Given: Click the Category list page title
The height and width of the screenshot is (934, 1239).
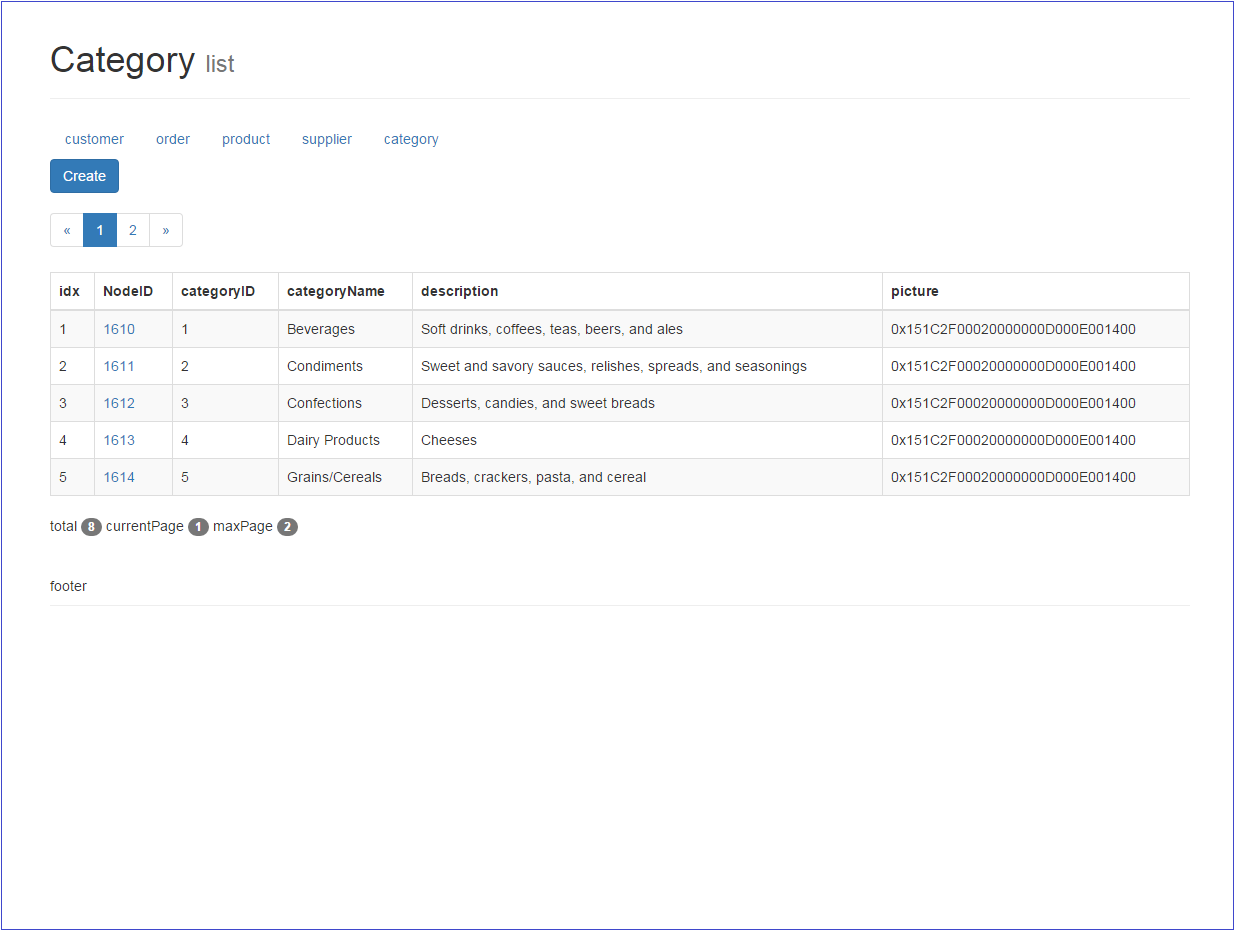Looking at the screenshot, I should coord(123,60).
